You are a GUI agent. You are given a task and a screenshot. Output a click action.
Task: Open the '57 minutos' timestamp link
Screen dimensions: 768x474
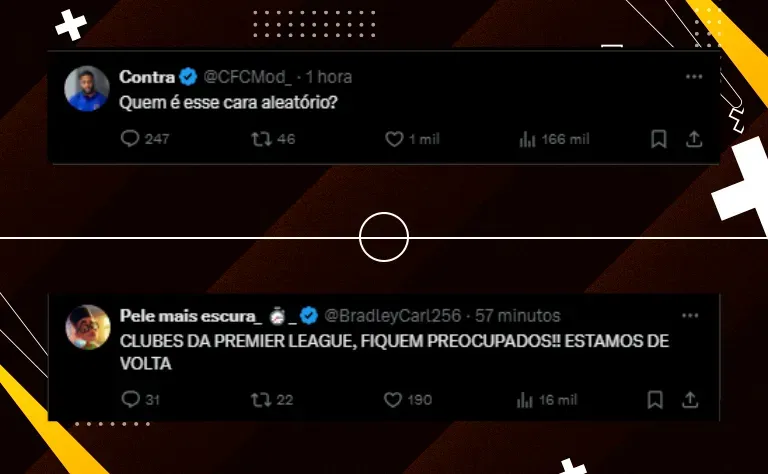point(518,316)
